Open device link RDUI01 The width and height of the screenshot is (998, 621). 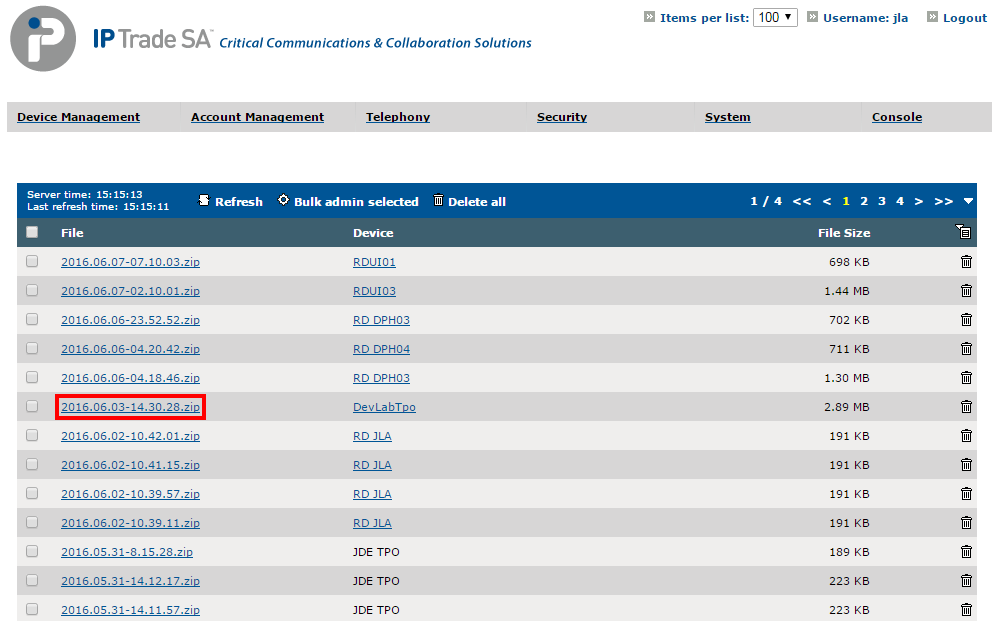(374, 262)
